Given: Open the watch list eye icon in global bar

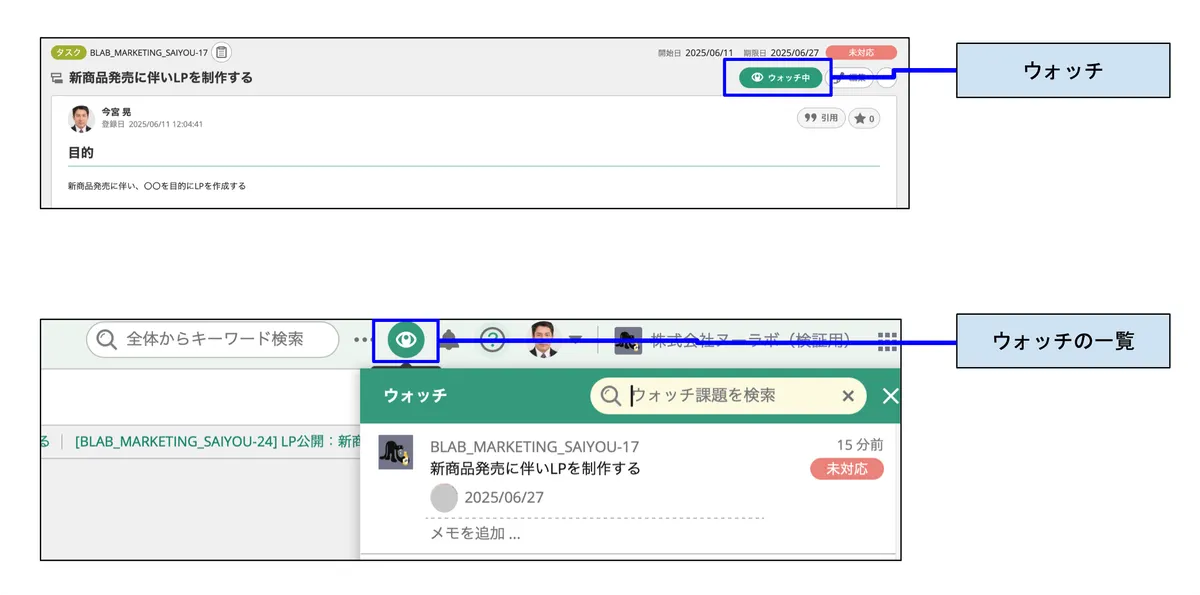Looking at the screenshot, I should pos(406,341).
